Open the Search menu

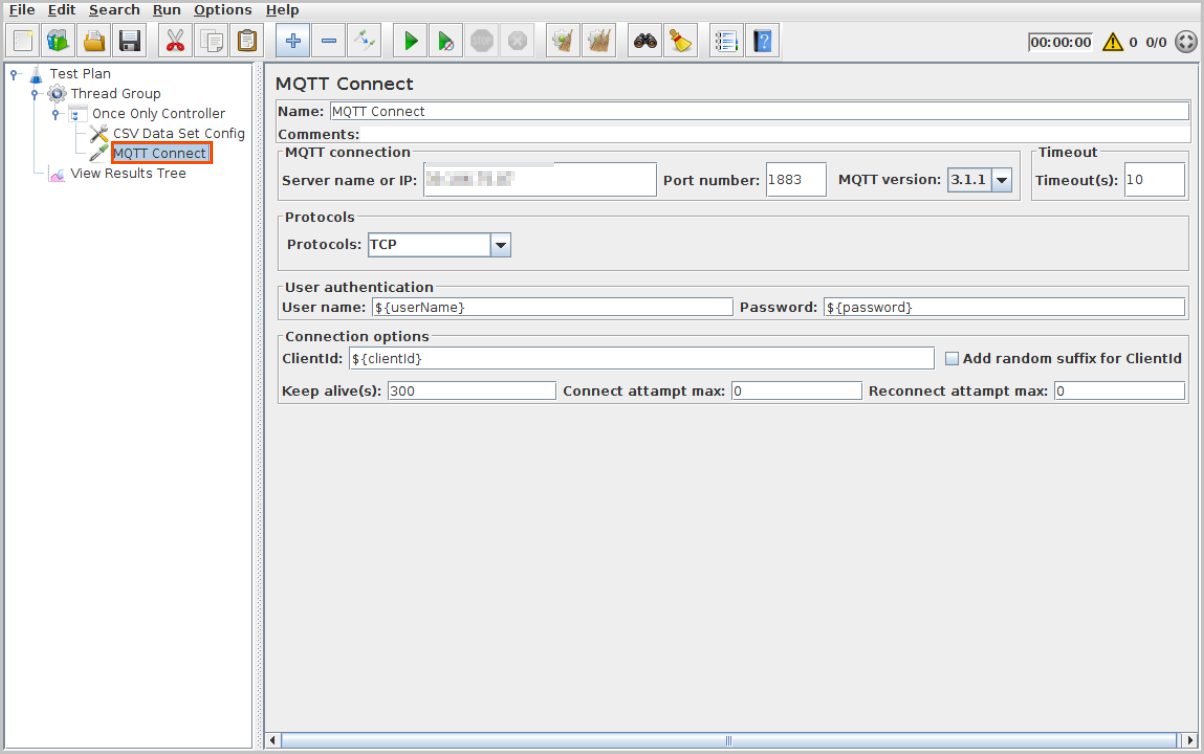[114, 10]
